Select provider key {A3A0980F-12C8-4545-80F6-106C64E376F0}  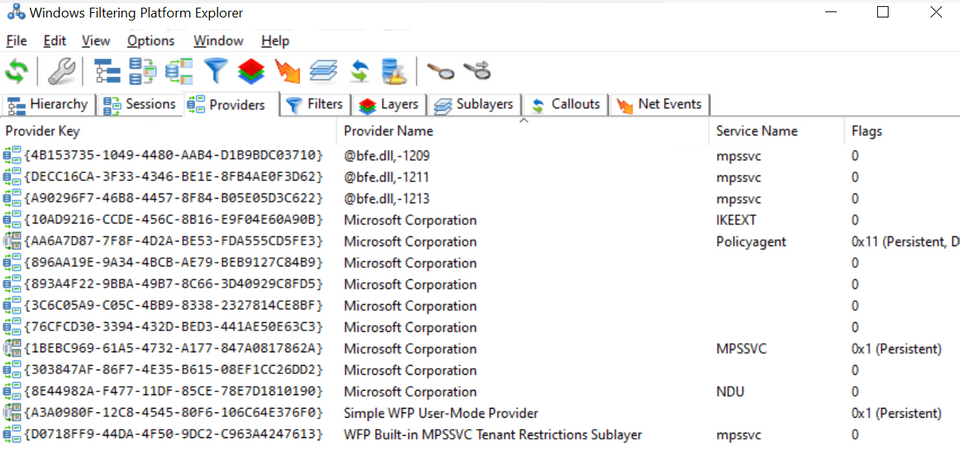(x=173, y=413)
